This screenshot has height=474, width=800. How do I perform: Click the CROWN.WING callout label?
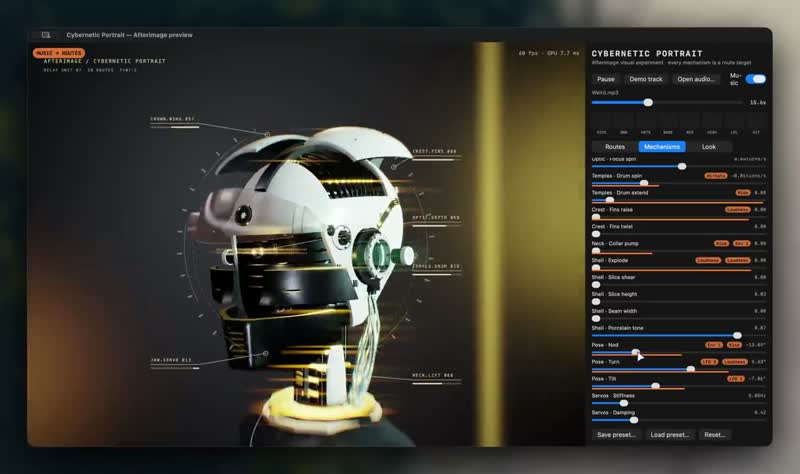click(x=172, y=119)
